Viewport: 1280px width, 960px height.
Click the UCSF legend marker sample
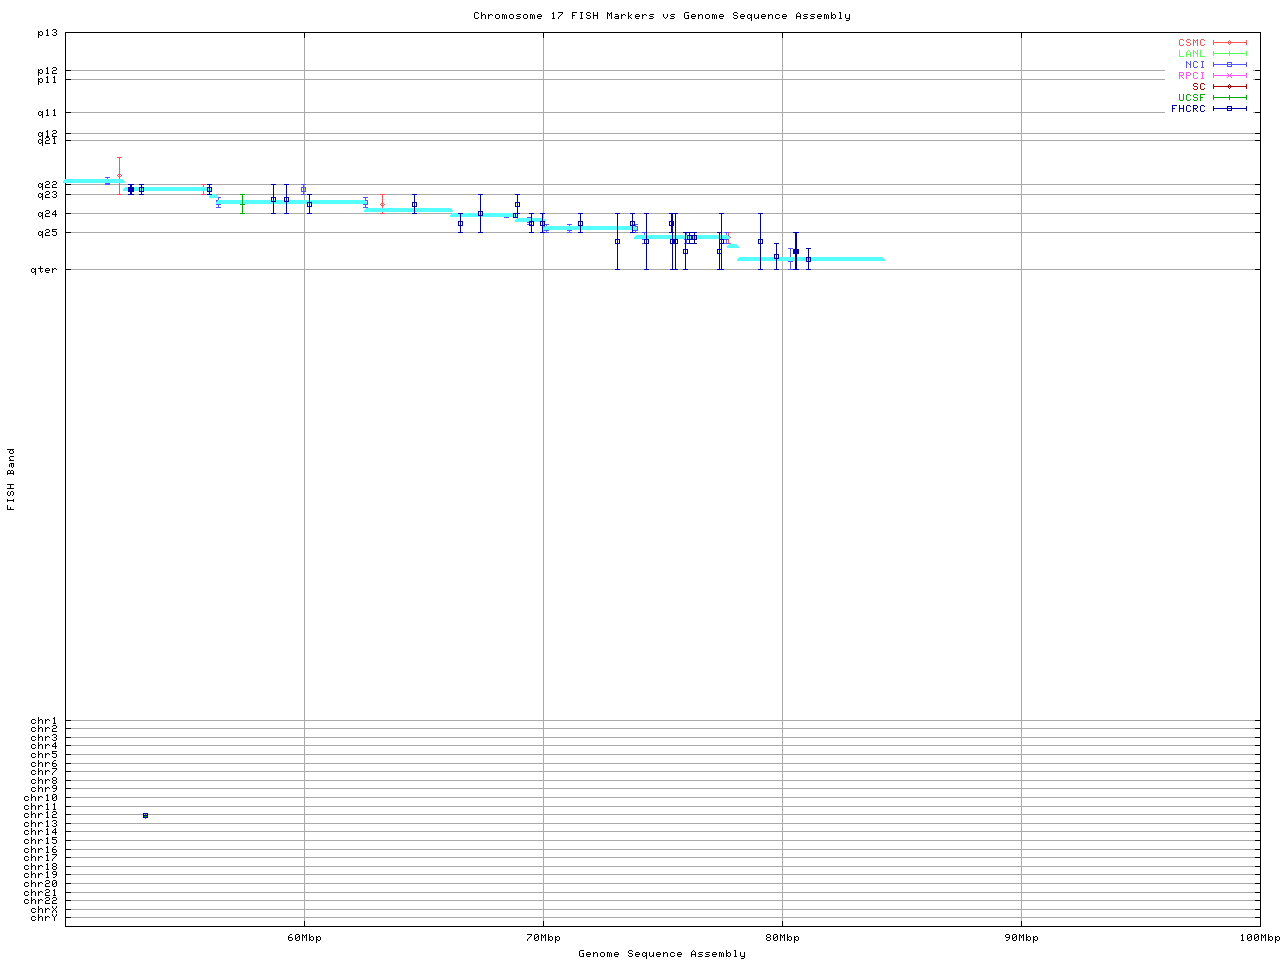click(x=1229, y=98)
